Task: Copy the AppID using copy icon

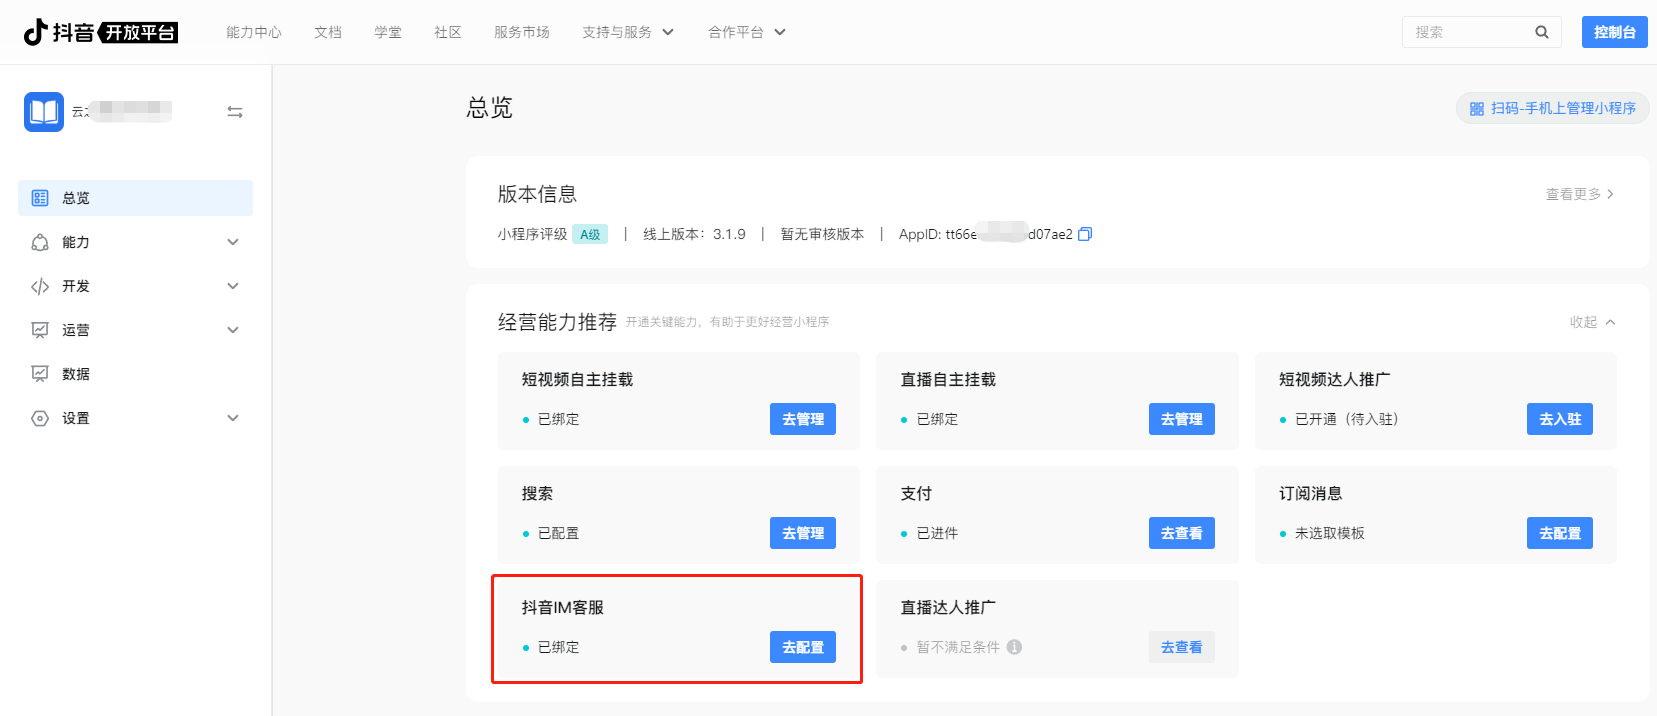Action: coord(1085,234)
